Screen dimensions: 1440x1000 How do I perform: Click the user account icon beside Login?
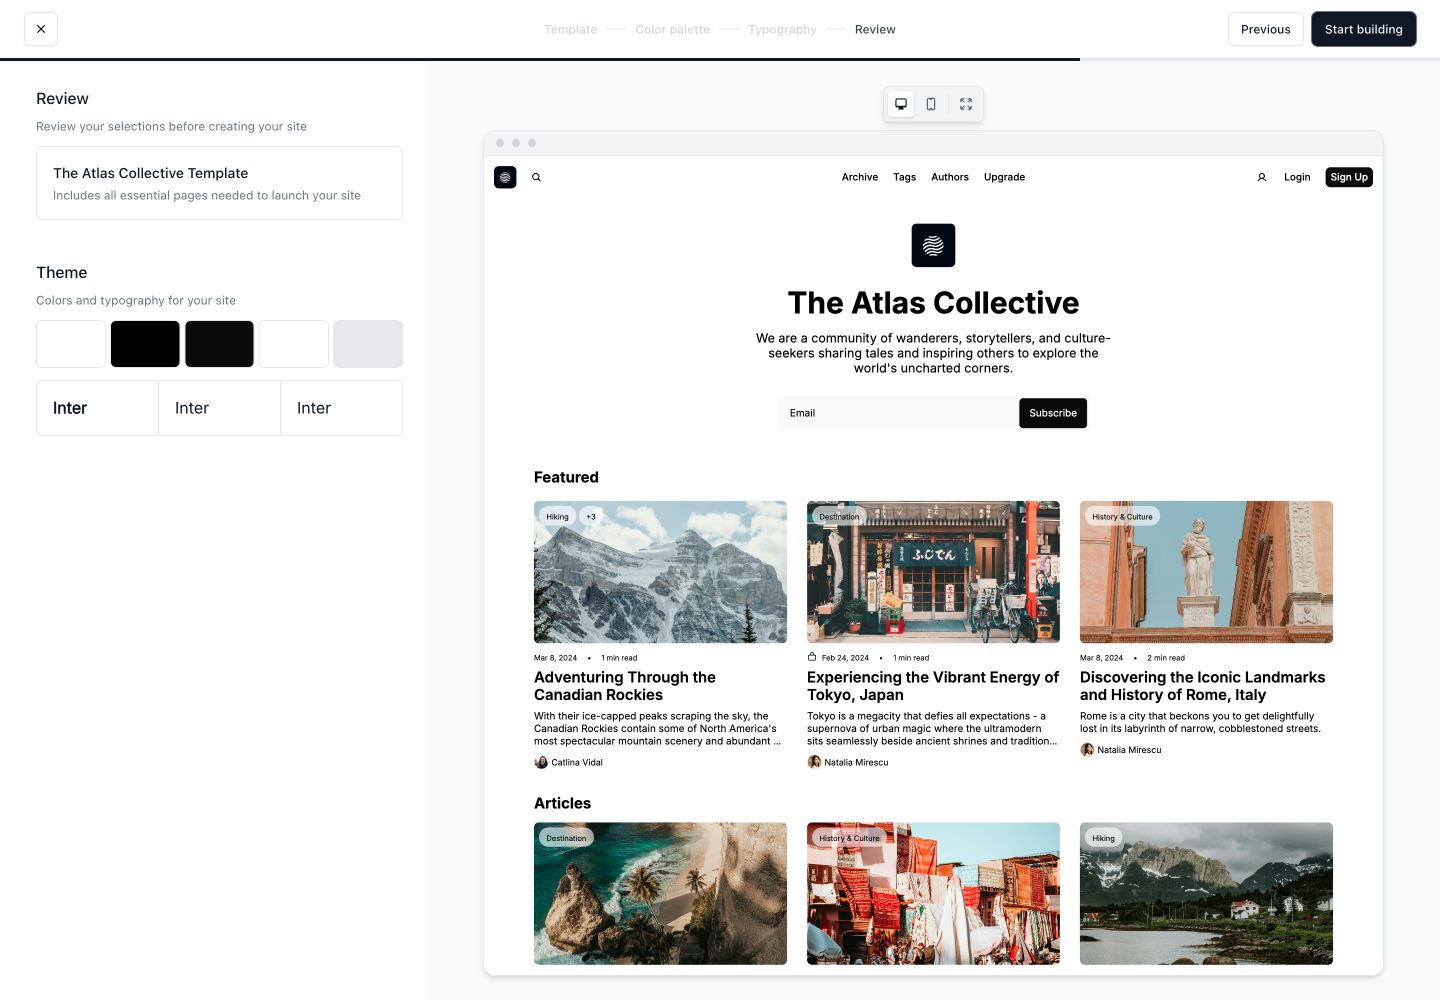click(1262, 177)
